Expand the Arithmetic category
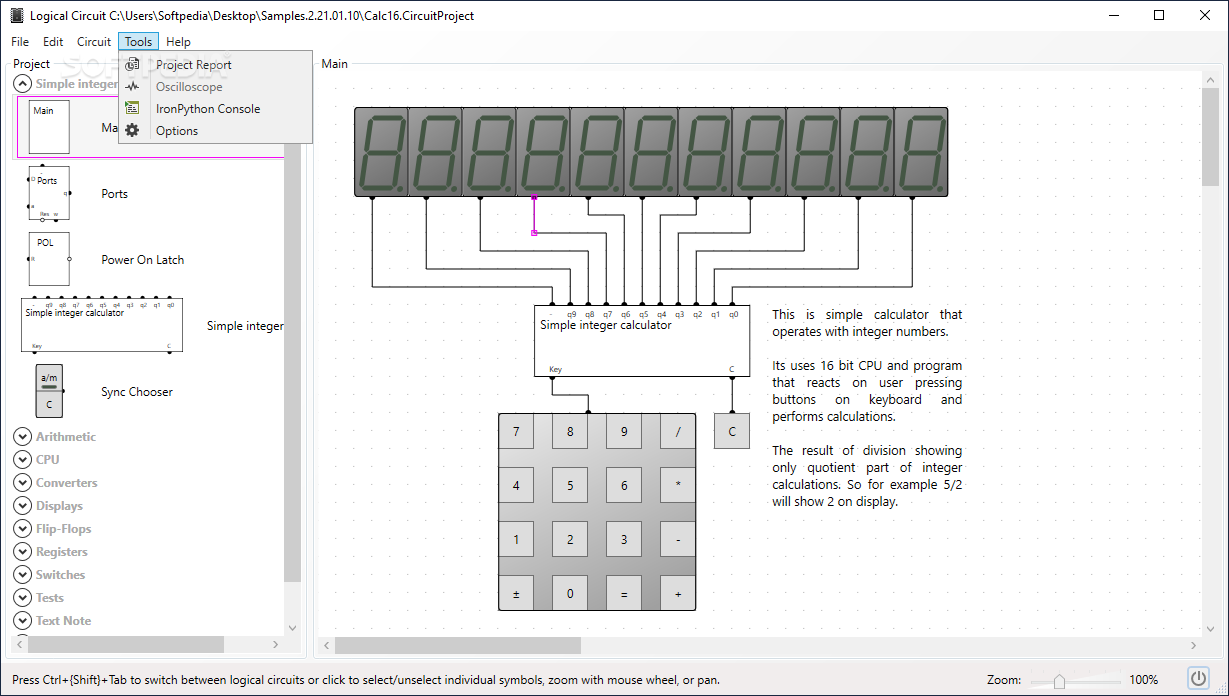This screenshot has width=1229, height=696. click(22, 436)
